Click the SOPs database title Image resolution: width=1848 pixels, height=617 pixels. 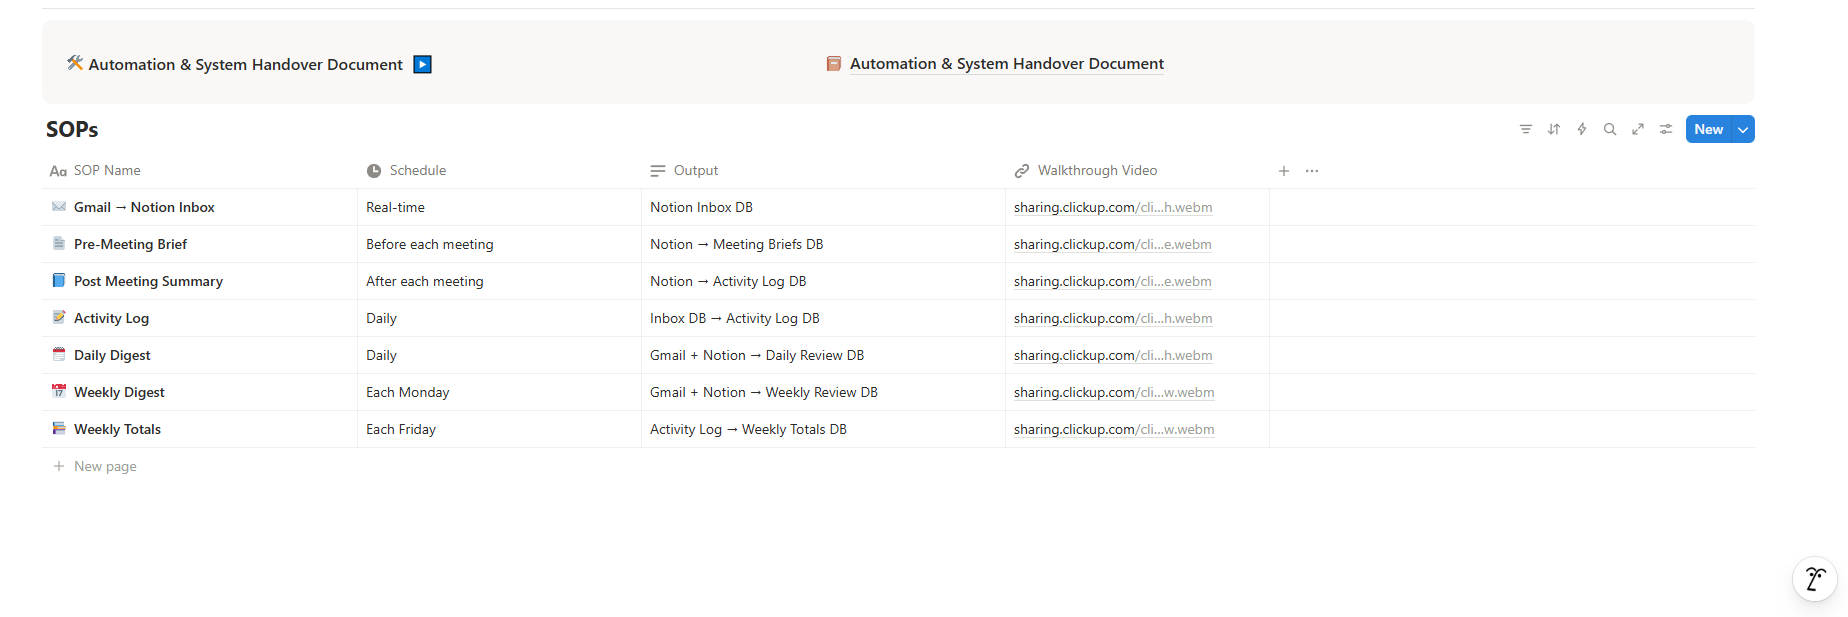click(72, 129)
